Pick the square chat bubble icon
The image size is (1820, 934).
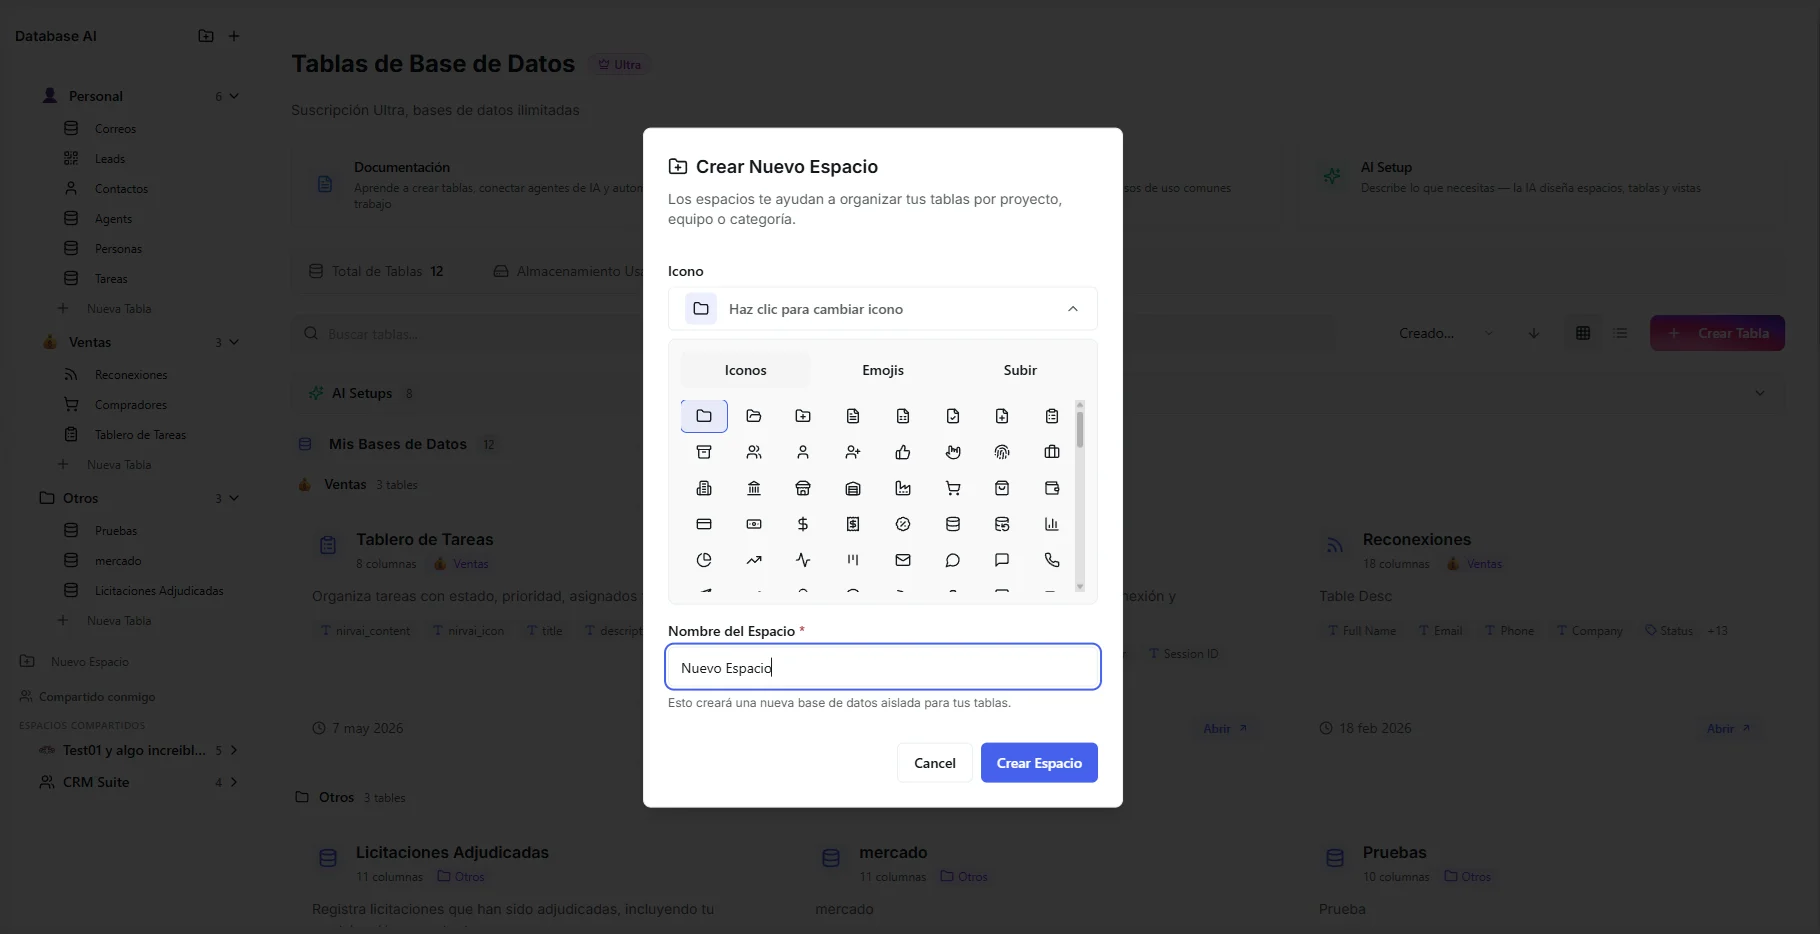point(1002,560)
